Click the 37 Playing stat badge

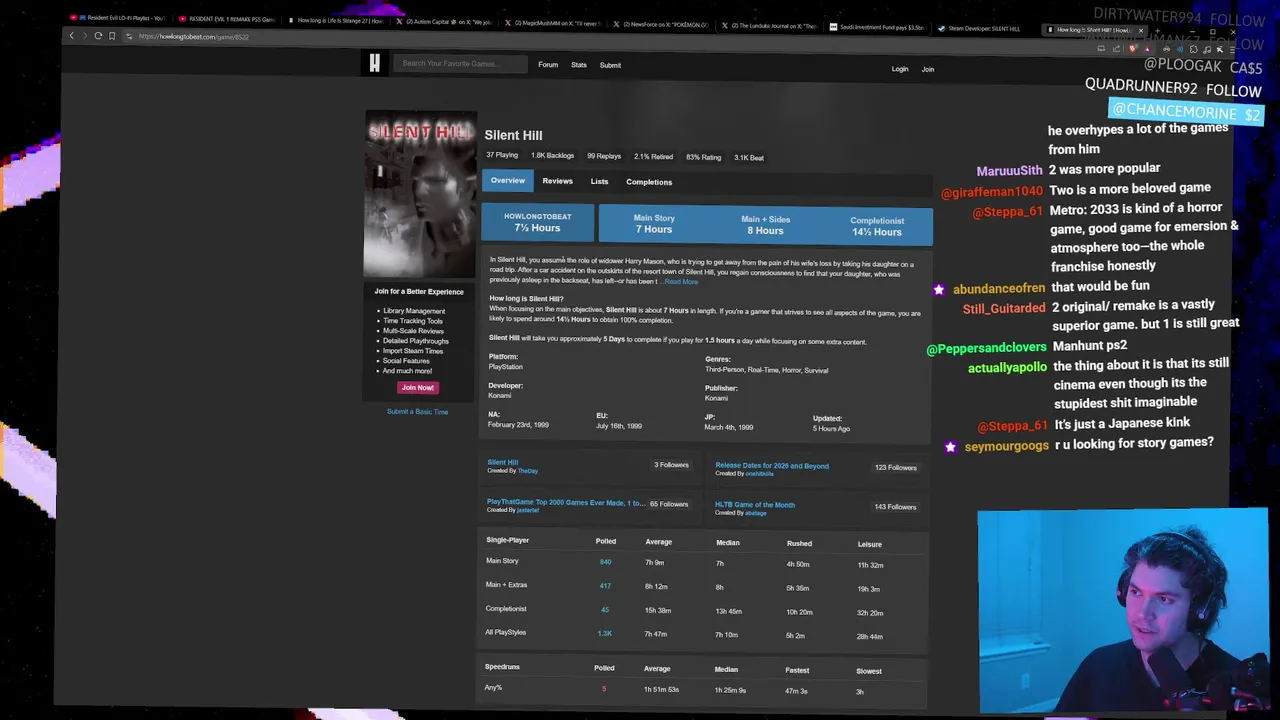click(x=502, y=156)
